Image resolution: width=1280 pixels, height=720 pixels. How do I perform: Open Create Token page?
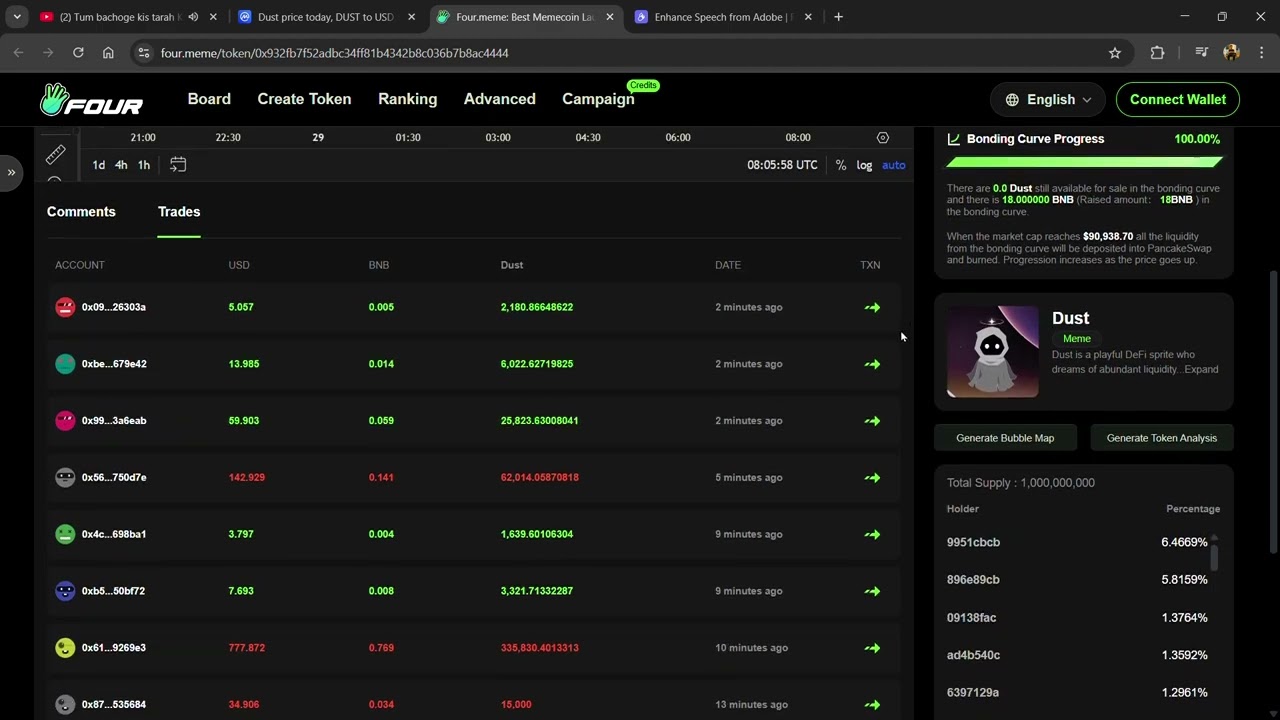point(304,99)
